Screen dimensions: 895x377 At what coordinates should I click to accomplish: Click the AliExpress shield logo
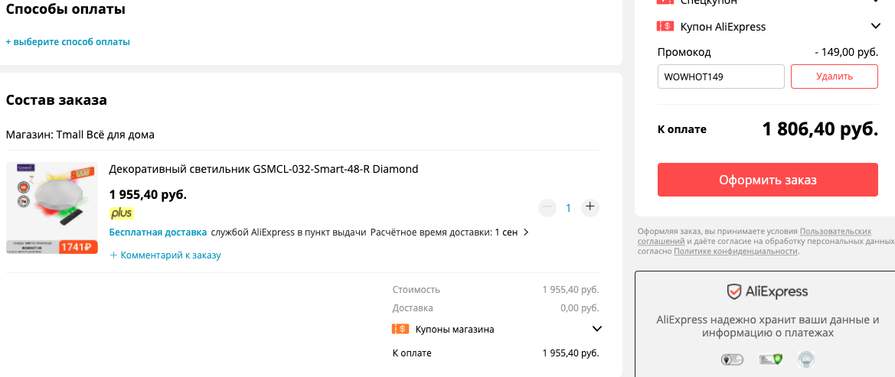(x=734, y=292)
